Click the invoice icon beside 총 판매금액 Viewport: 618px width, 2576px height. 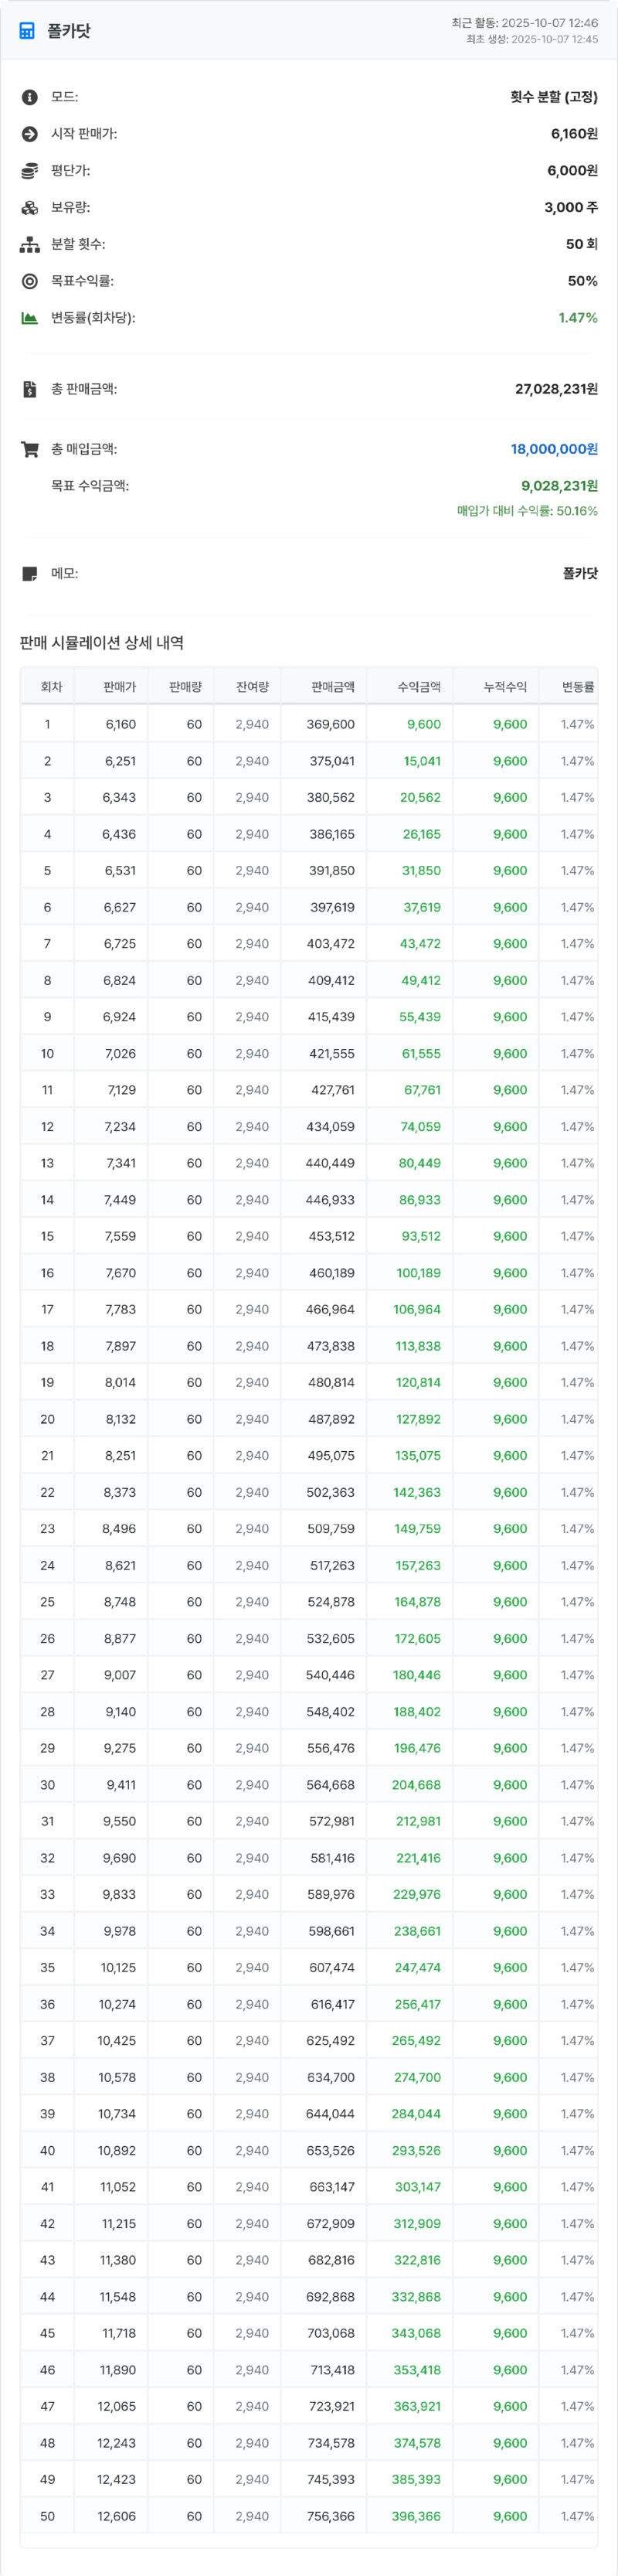30,389
